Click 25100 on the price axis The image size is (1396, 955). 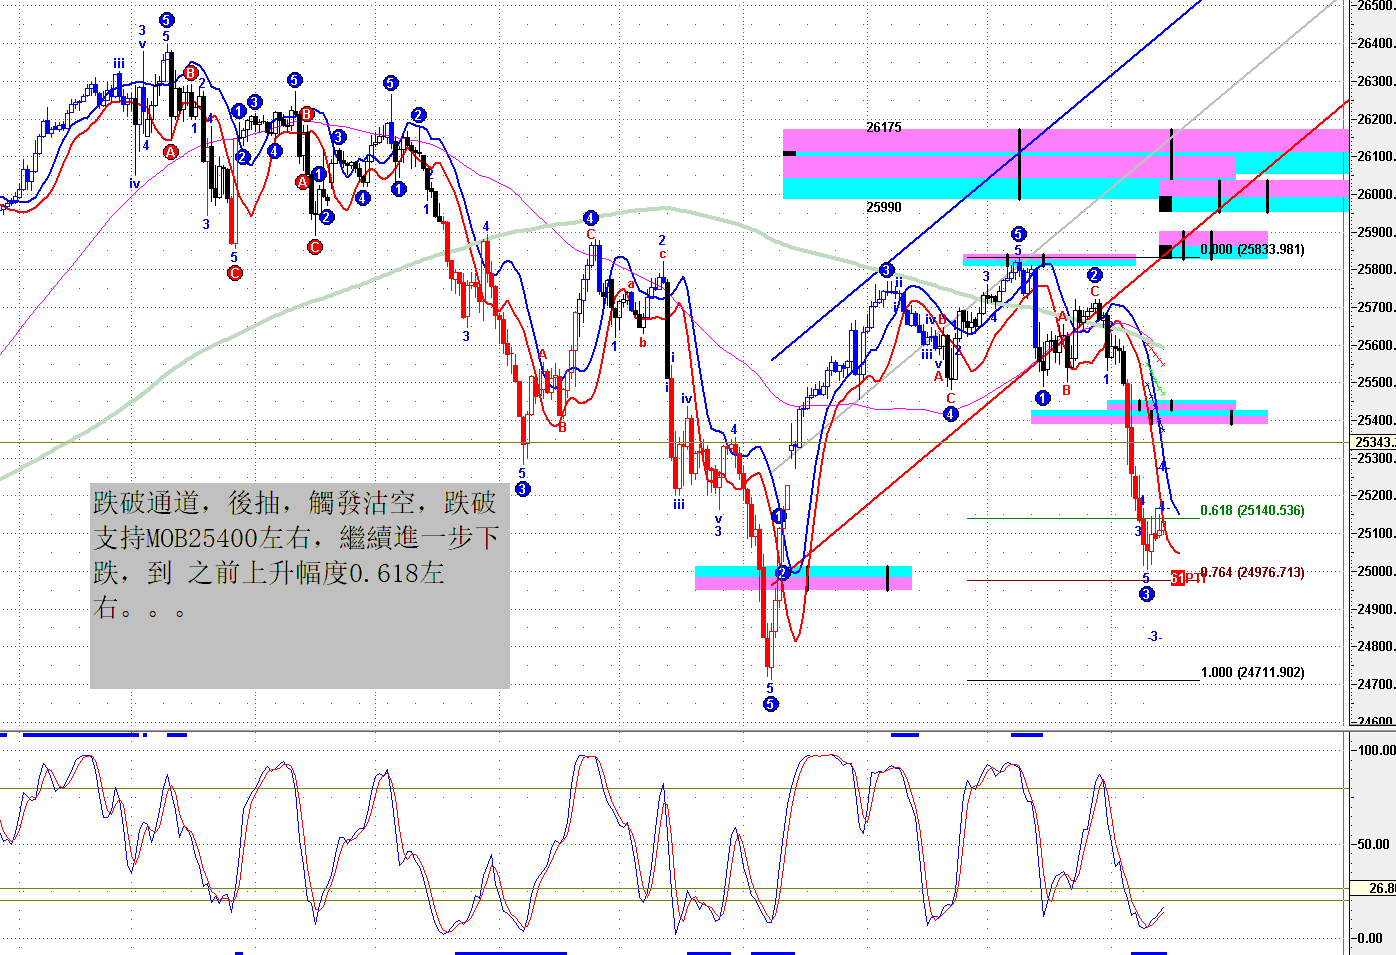pos(1376,533)
